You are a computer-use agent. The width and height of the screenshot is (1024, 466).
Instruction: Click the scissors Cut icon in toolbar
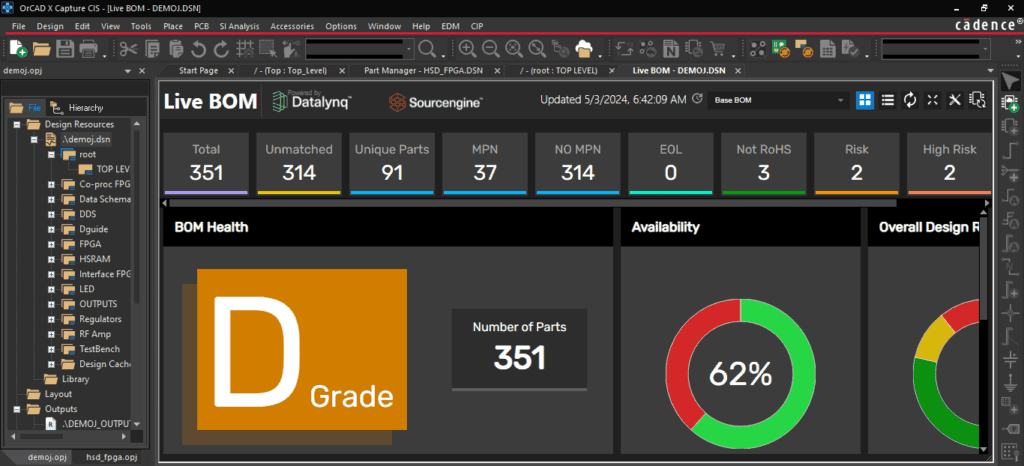point(127,48)
